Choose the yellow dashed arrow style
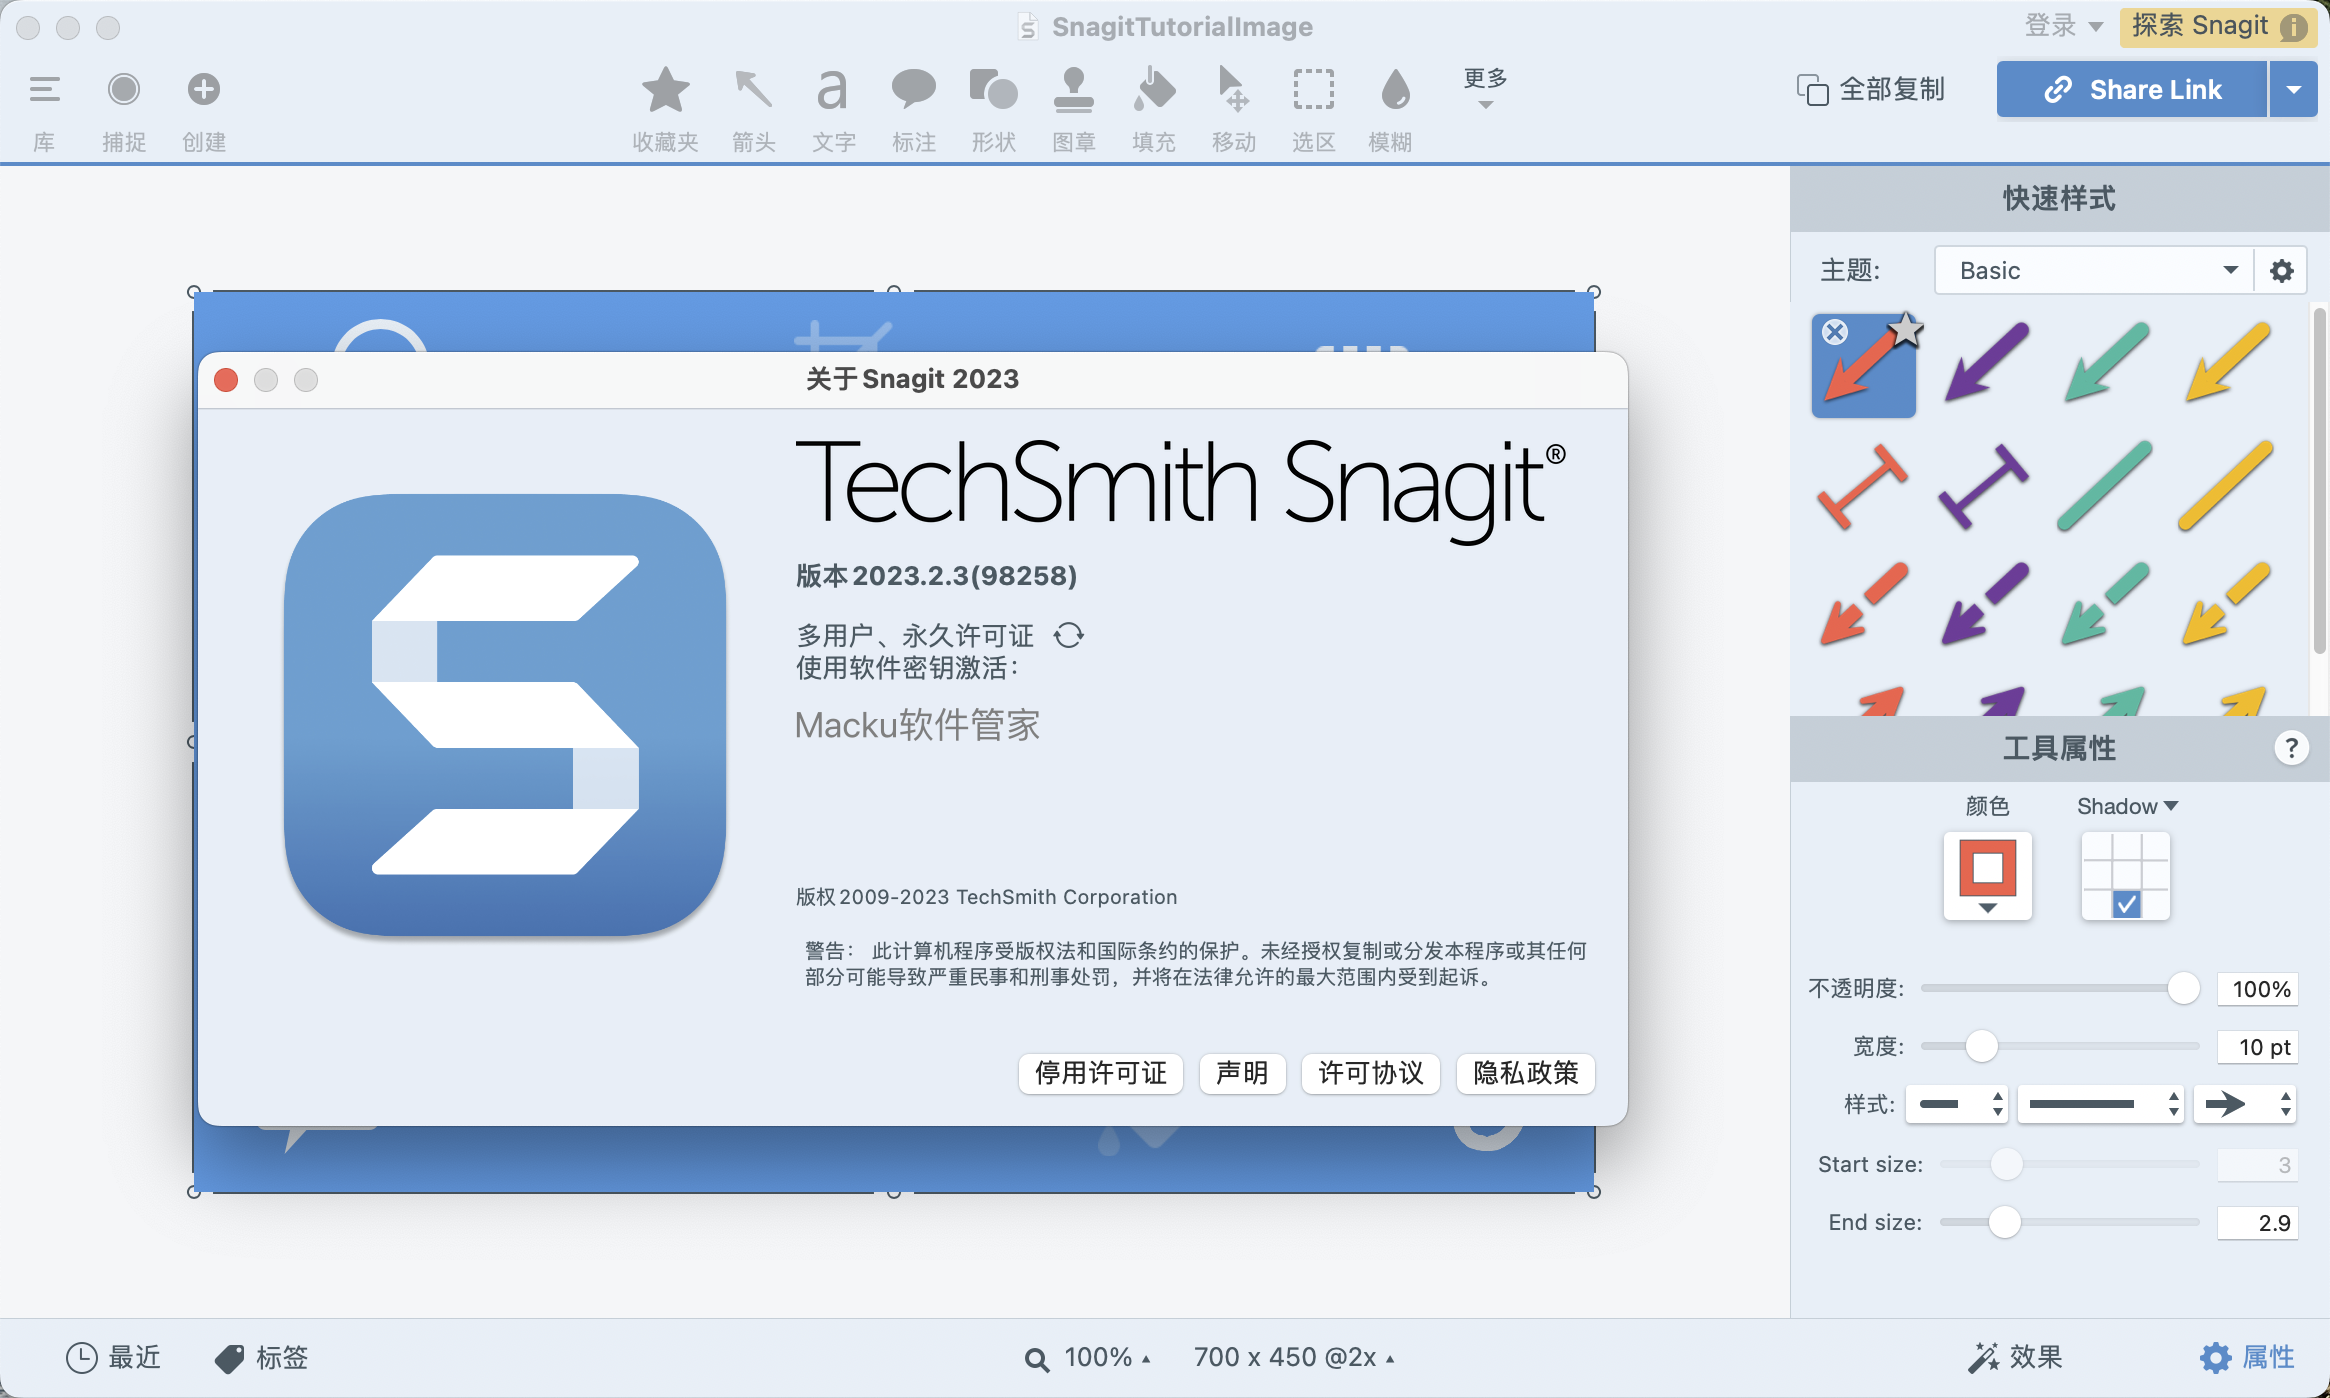 tap(2226, 604)
